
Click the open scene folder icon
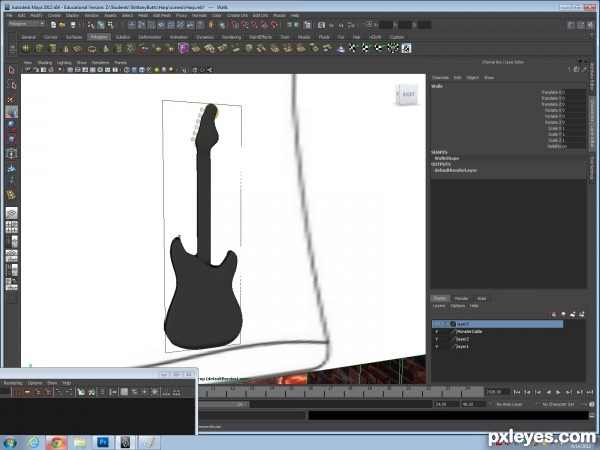(62, 25)
